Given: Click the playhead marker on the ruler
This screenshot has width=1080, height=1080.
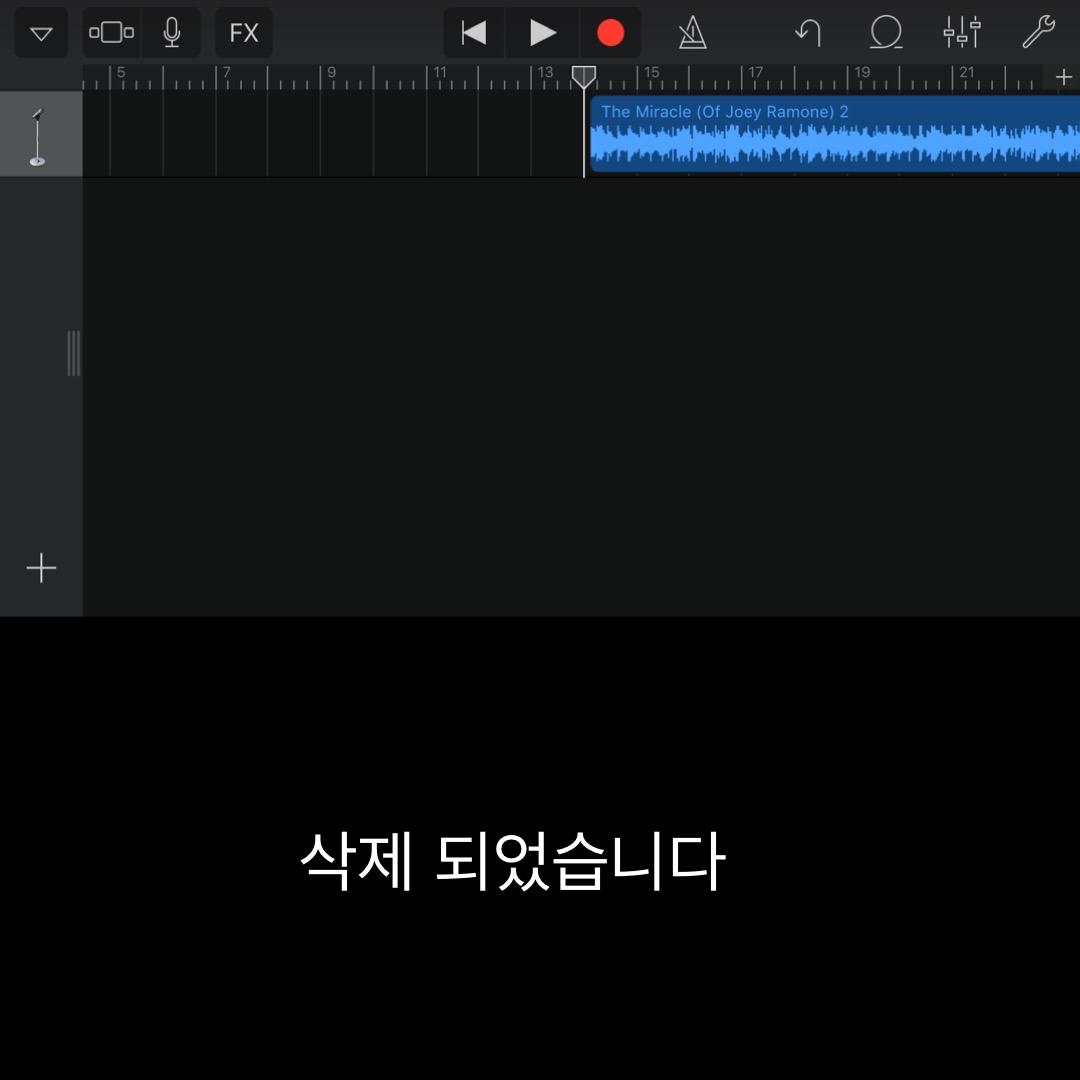Looking at the screenshot, I should pyautogui.click(x=584, y=76).
